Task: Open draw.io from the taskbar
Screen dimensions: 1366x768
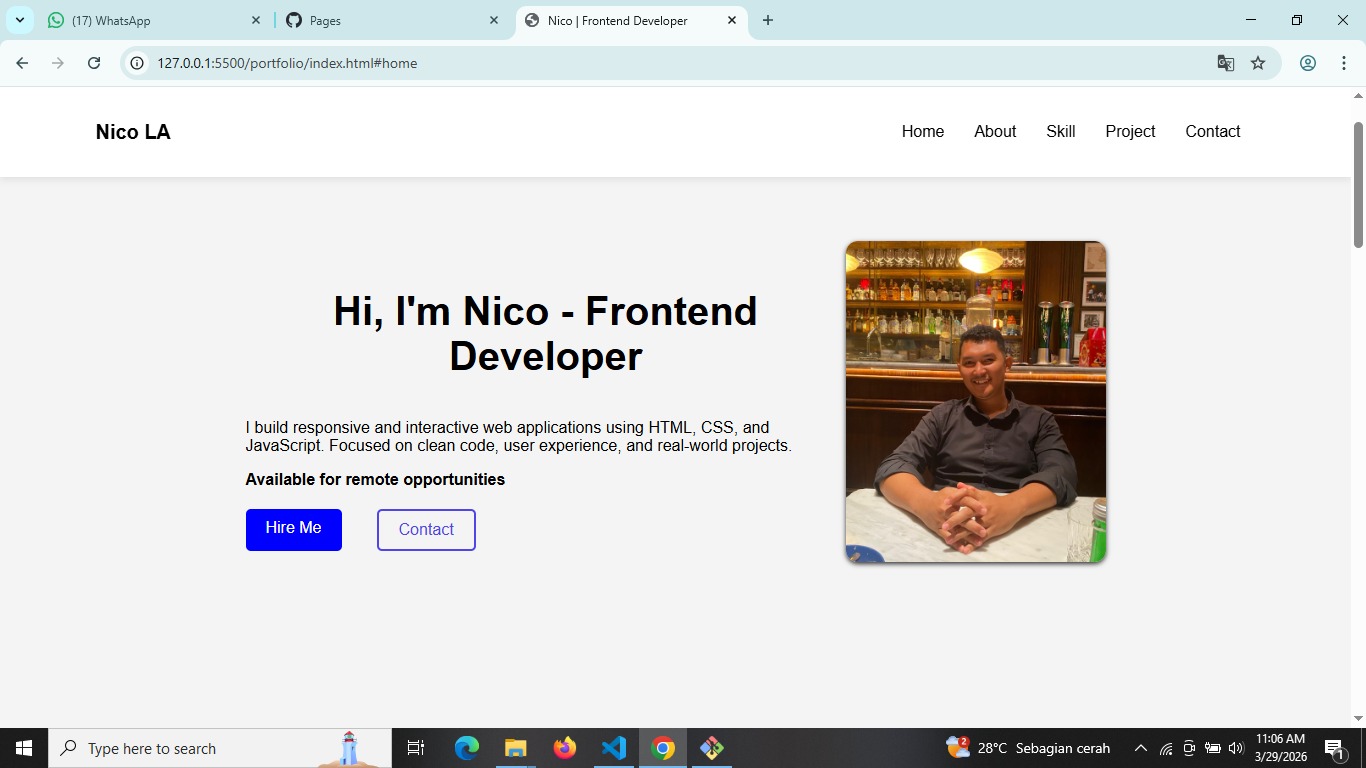Action: click(711, 747)
